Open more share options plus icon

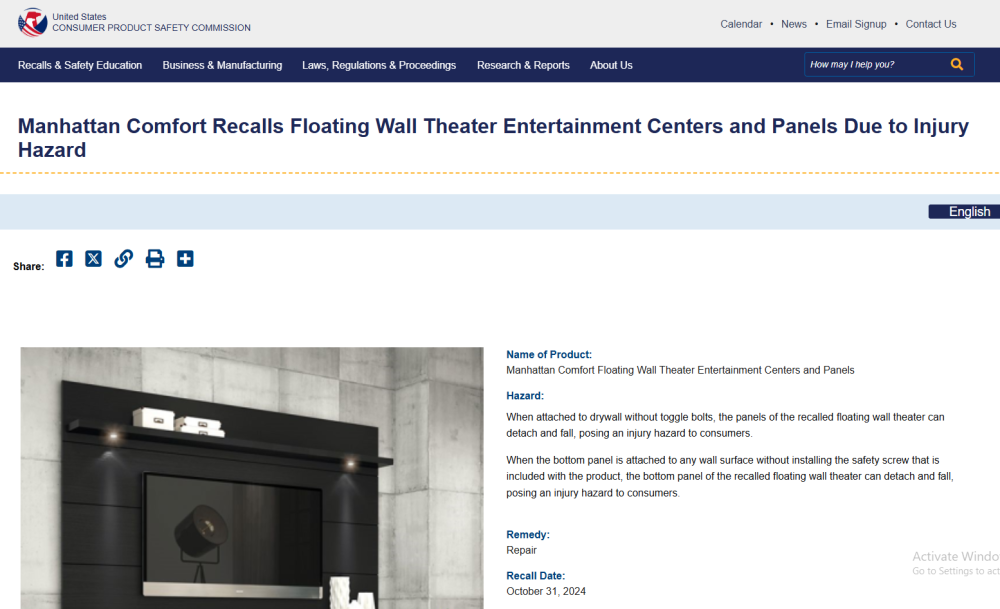click(185, 259)
